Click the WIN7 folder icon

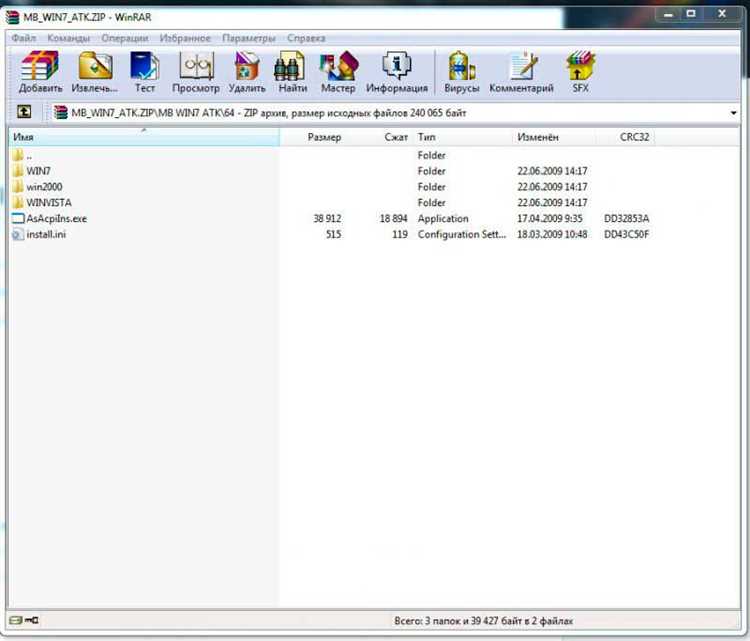click(18, 171)
